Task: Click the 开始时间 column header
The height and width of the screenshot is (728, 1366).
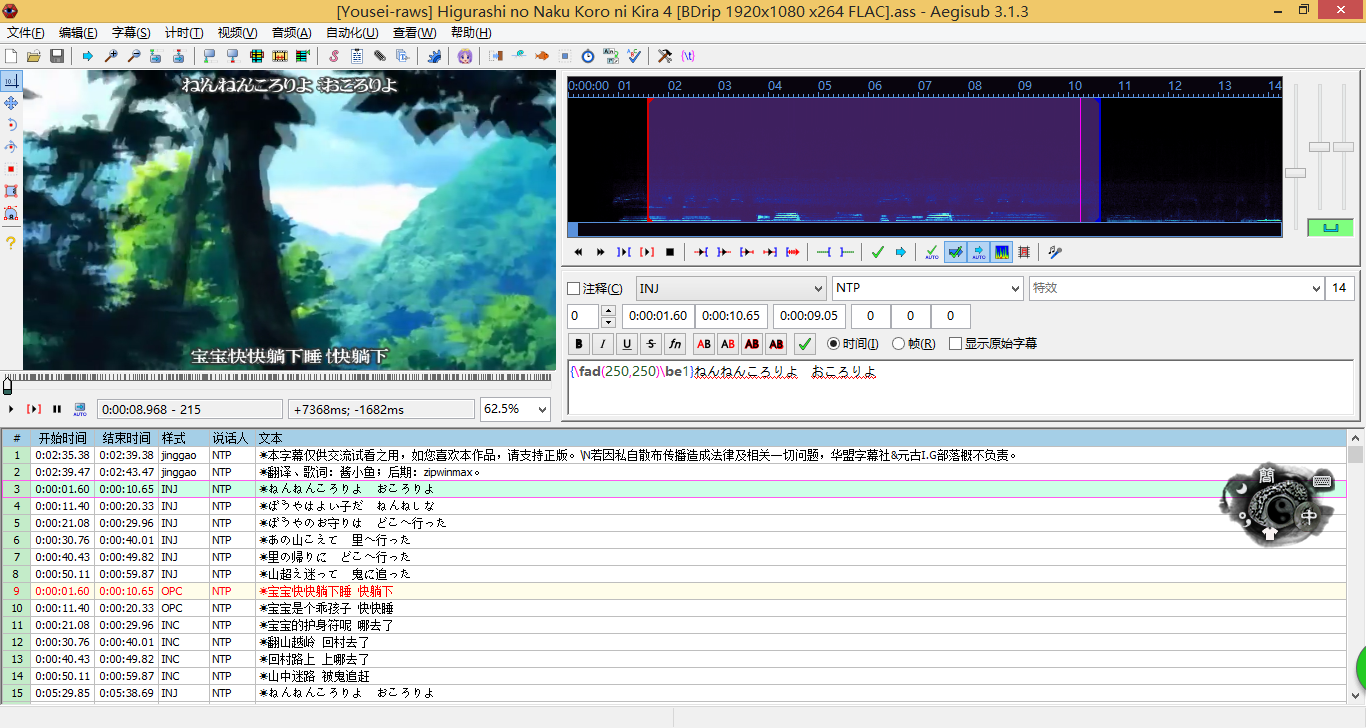Action: tap(62, 438)
